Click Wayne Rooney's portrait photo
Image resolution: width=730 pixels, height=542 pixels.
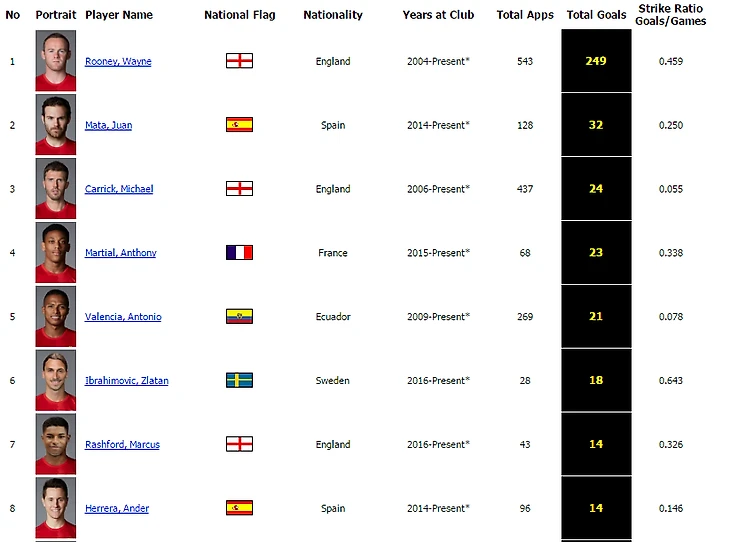point(55,61)
